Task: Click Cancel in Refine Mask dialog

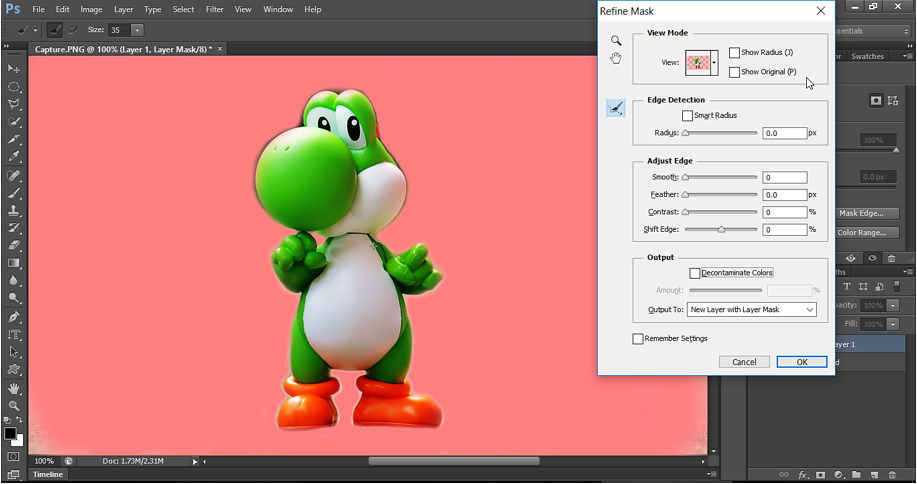Action: coord(744,362)
